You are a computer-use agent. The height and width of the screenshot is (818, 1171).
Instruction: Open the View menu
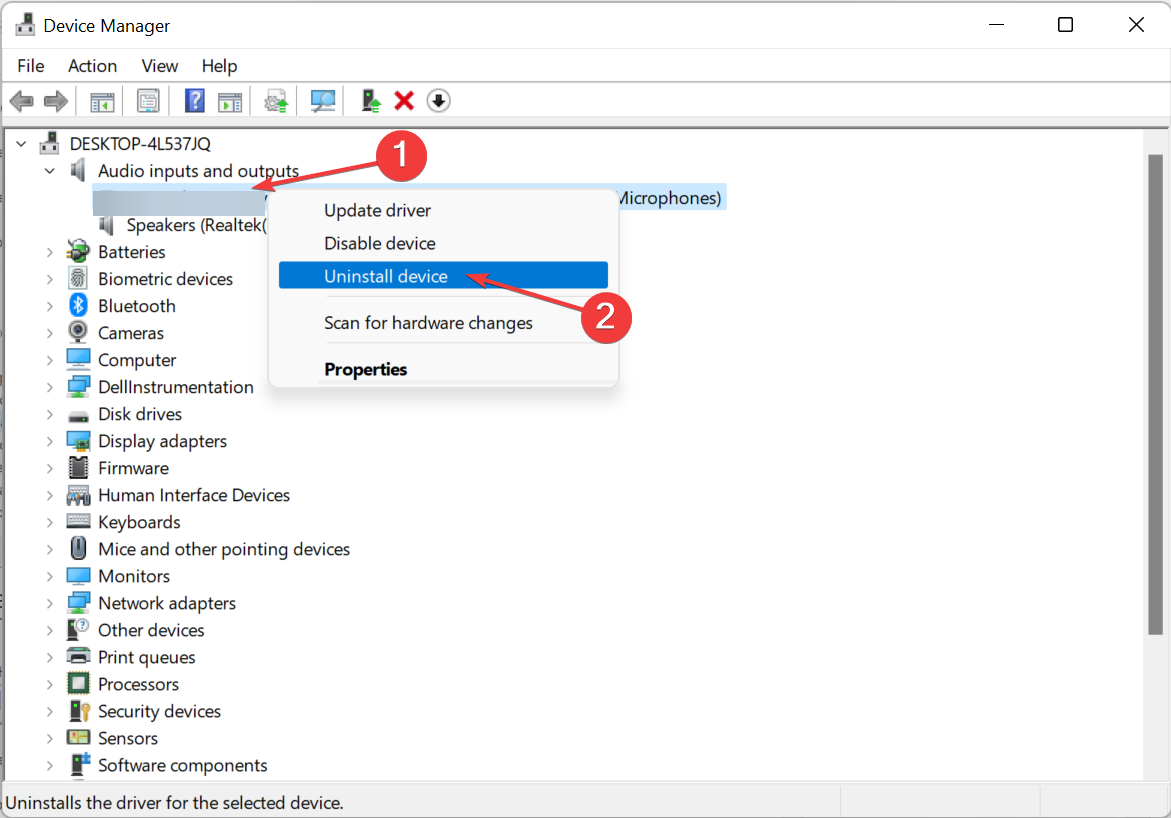(160, 66)
